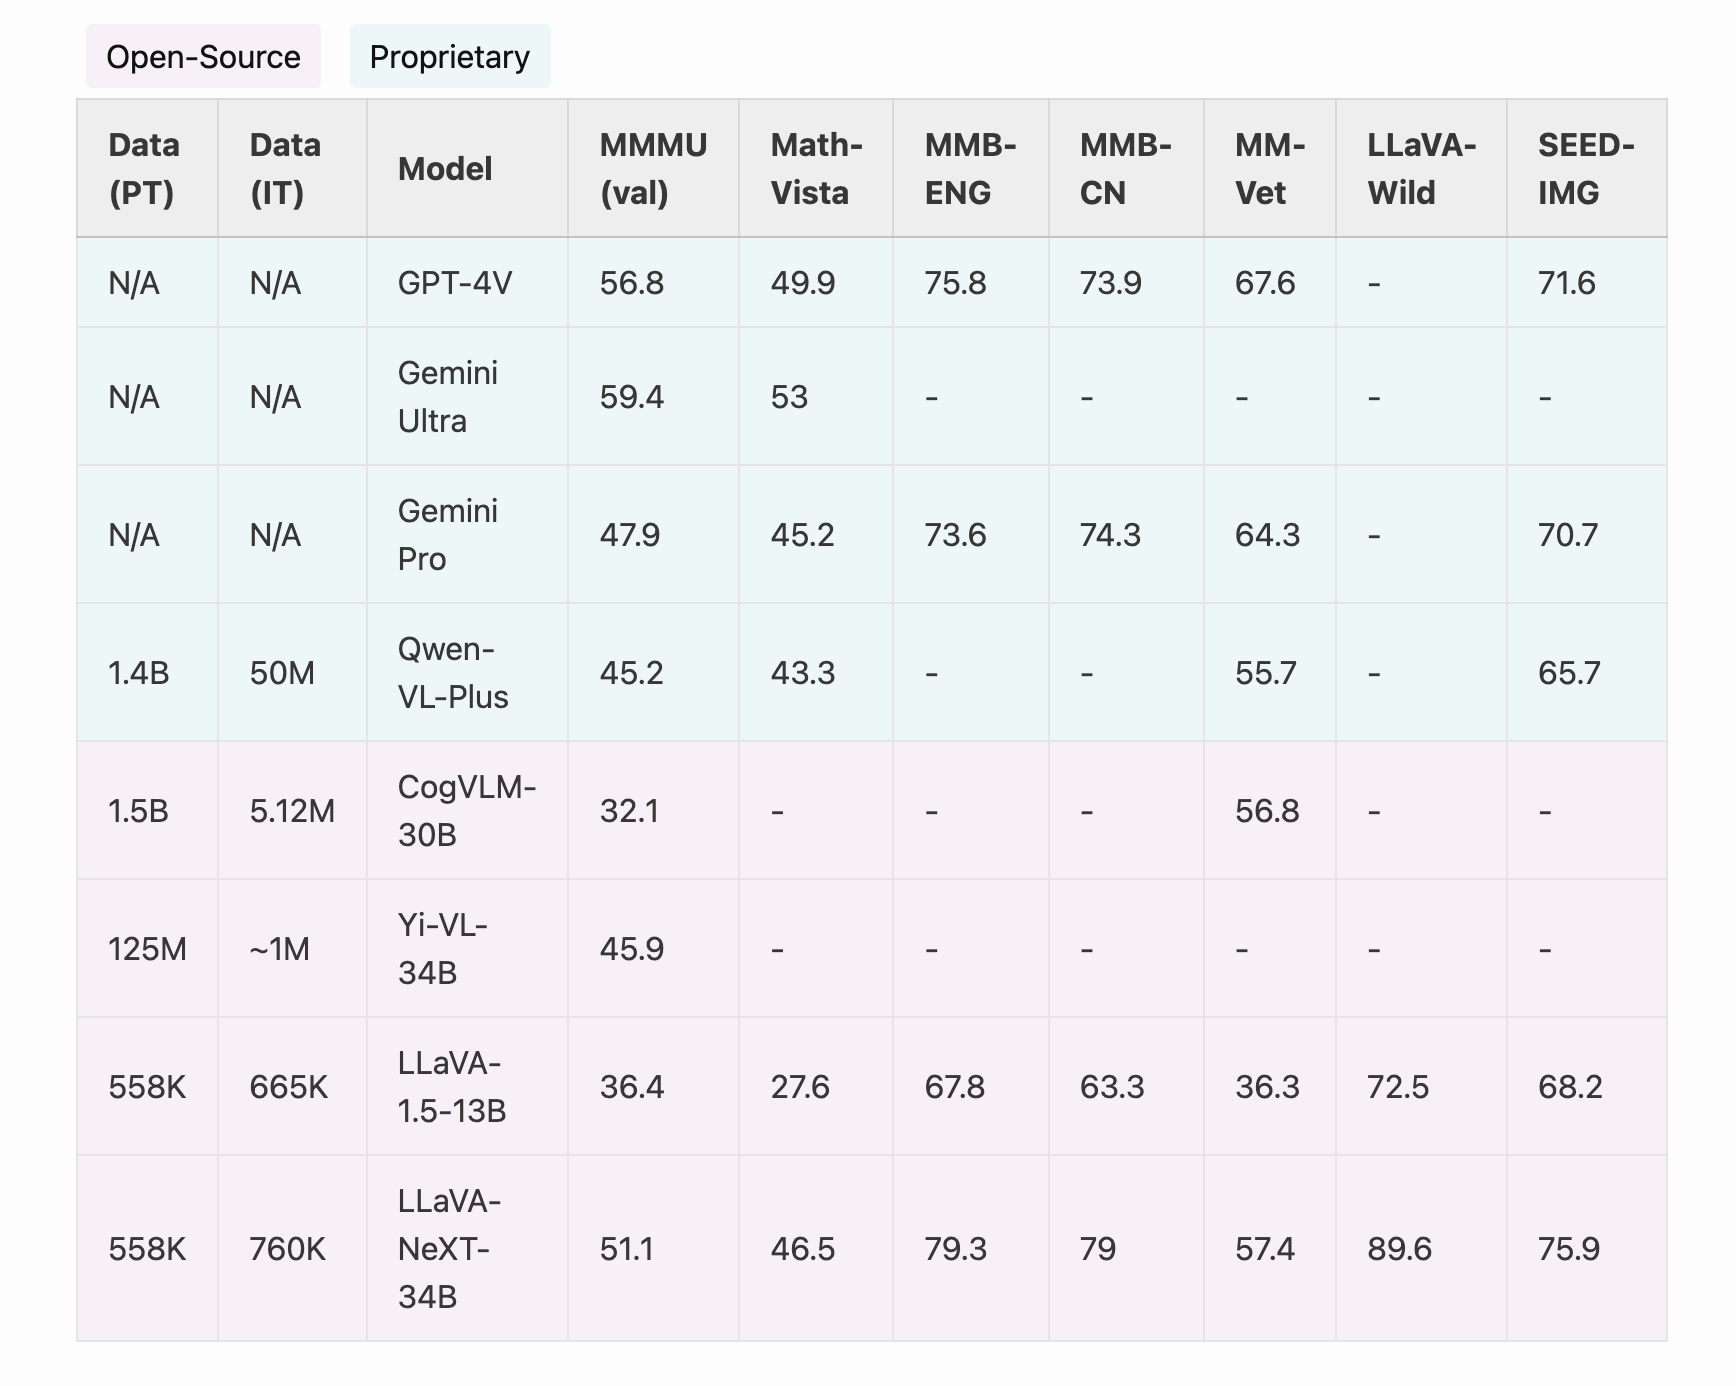Select the LLaVA-NeXT-34B model cell

450,1249
